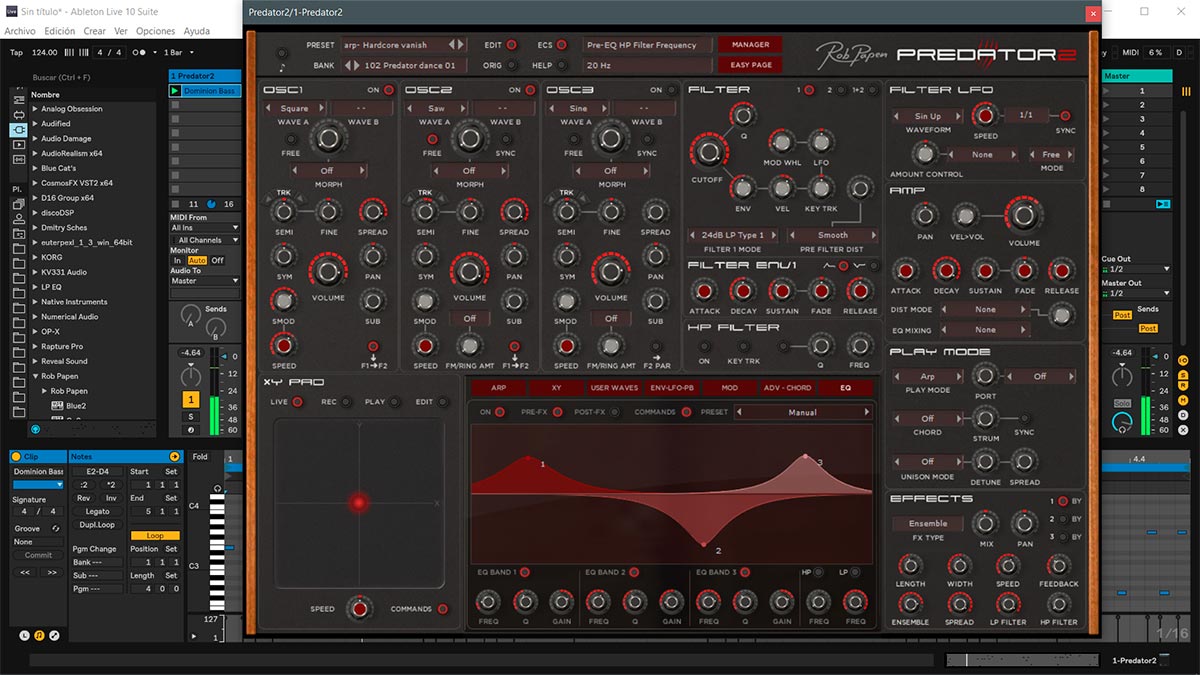Open the Sin Up LFO waveform selector
Image resolution: width=1200 pixels, height=675 pixels.
928,116
